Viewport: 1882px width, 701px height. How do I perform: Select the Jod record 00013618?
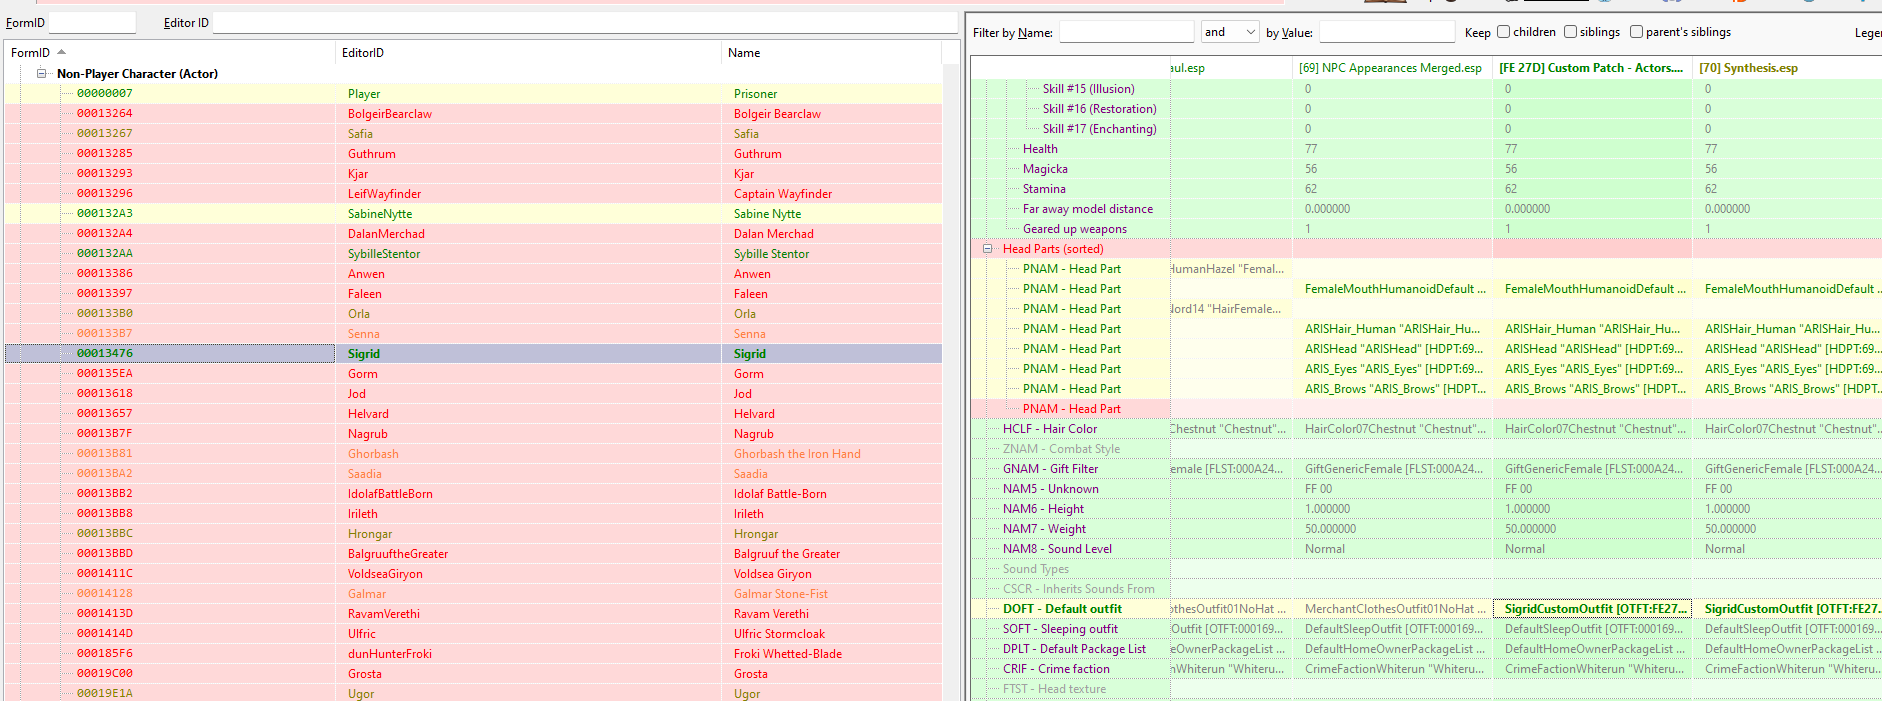(x=473, y=393)
